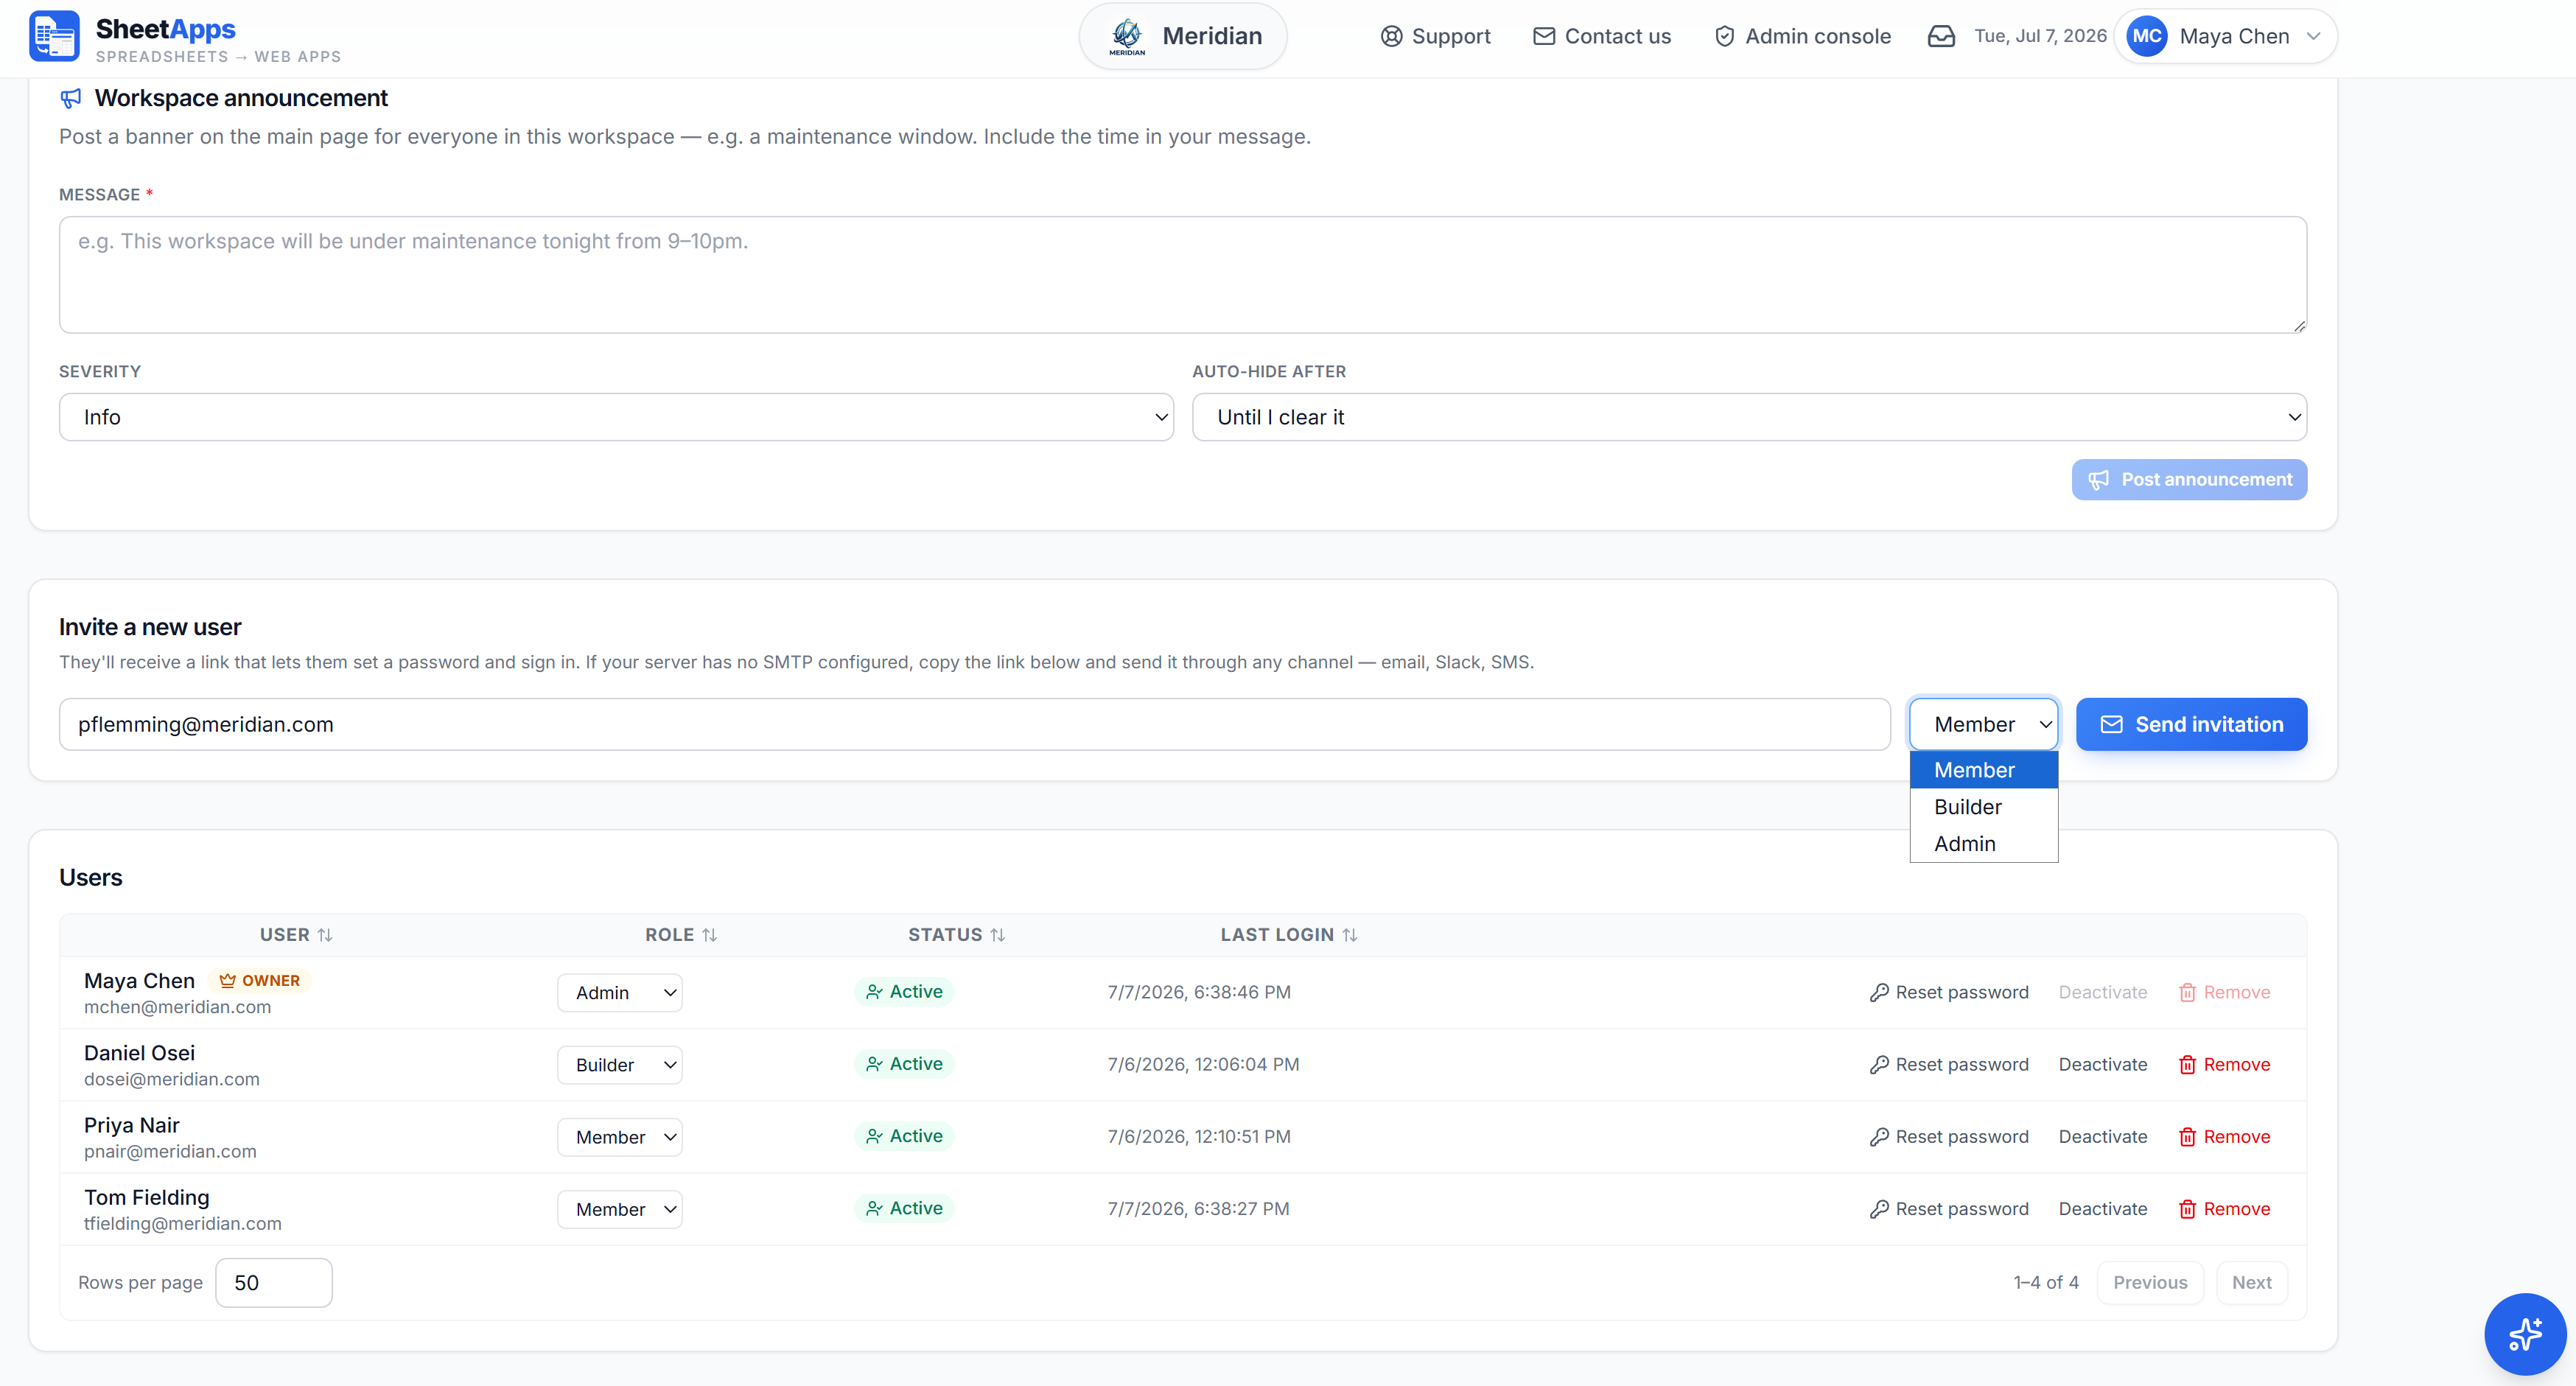Click the invite role Member dropdown
Viewport: 2576px width, 1386px height.
coord(1983,724)
